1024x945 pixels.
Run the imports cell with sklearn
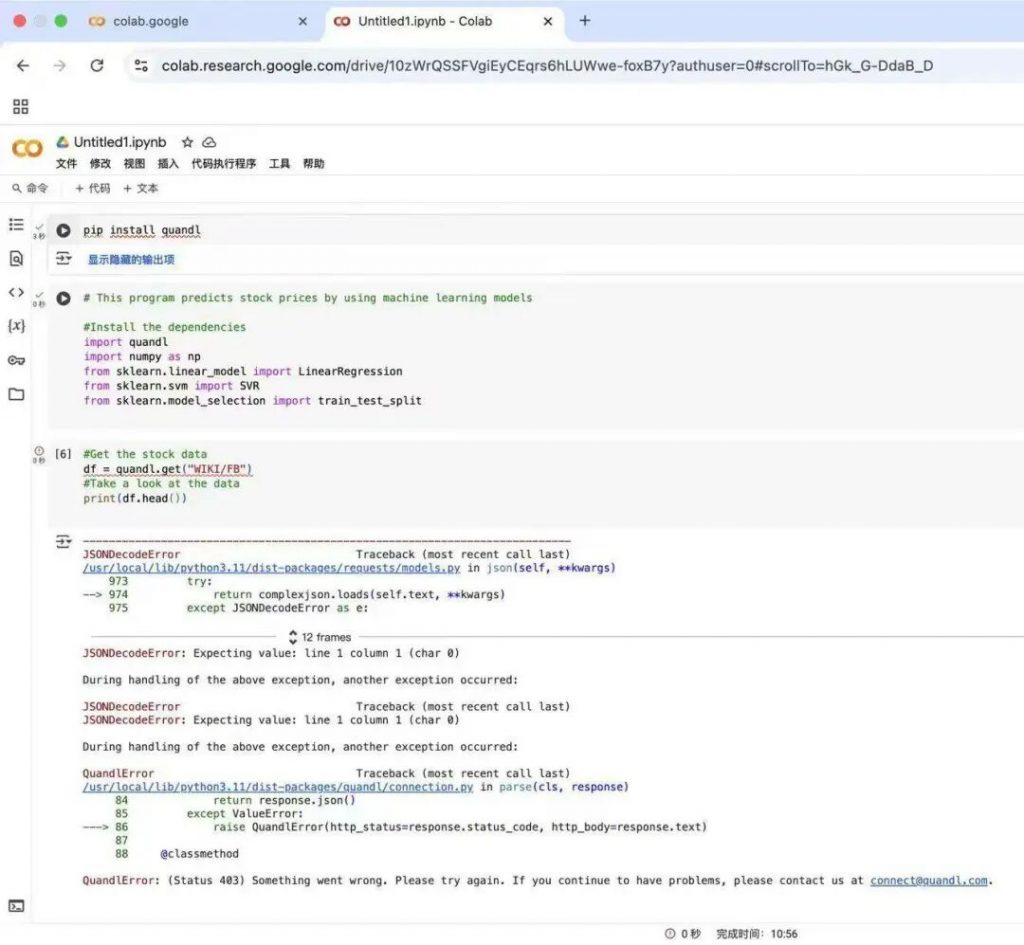[x=63, y=298]
